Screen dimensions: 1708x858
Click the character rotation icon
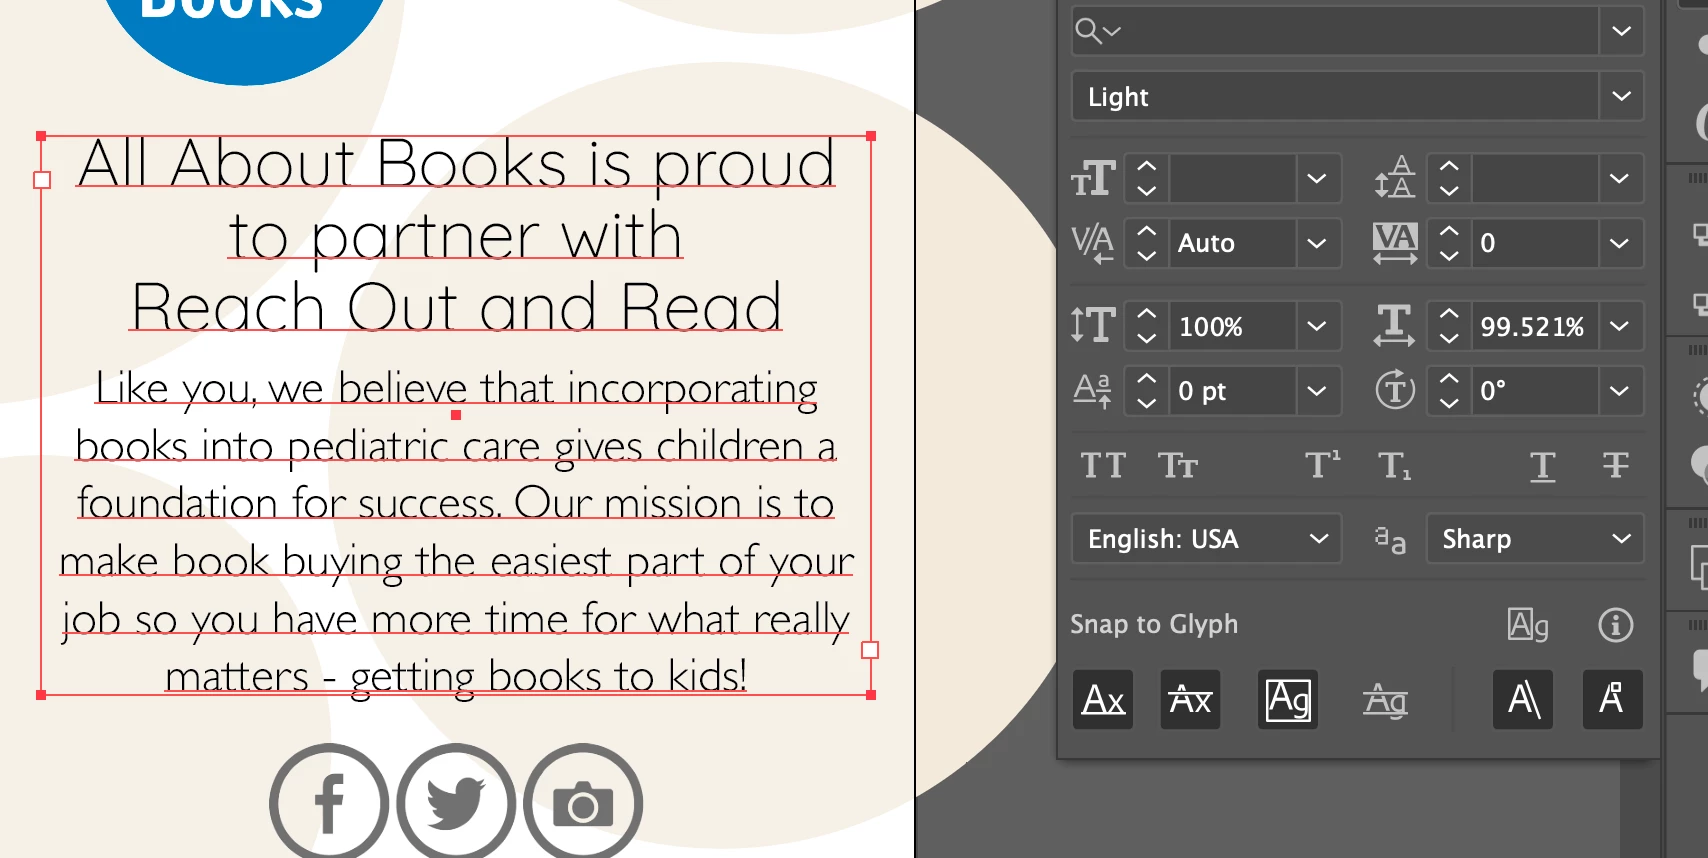tap(1395, 390)
